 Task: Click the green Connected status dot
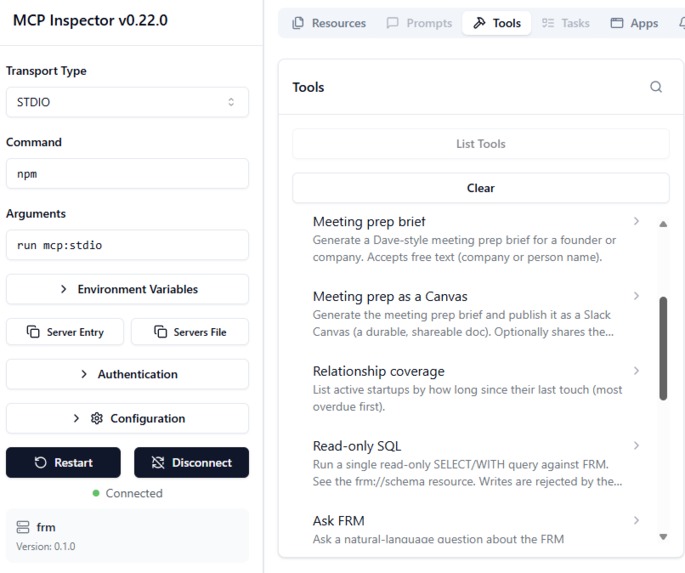coord(96,493)
